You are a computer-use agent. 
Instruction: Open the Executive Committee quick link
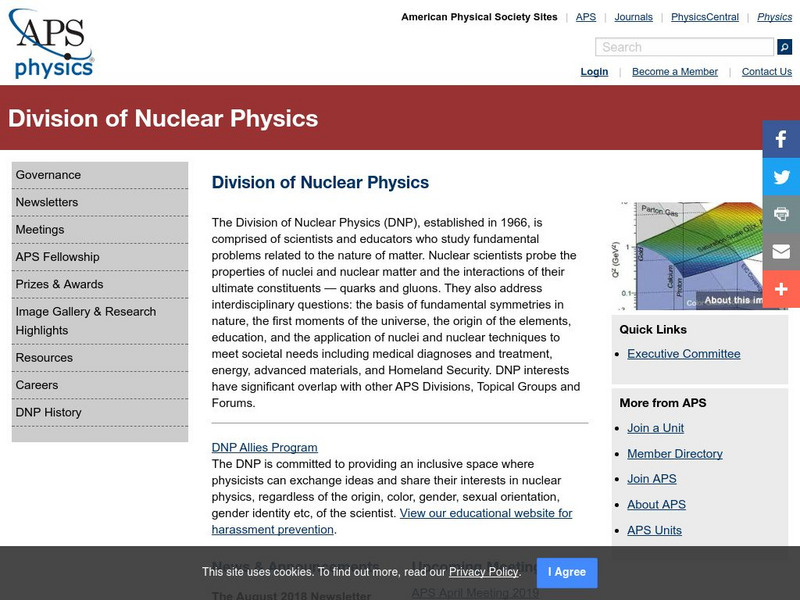pos(683,354)
